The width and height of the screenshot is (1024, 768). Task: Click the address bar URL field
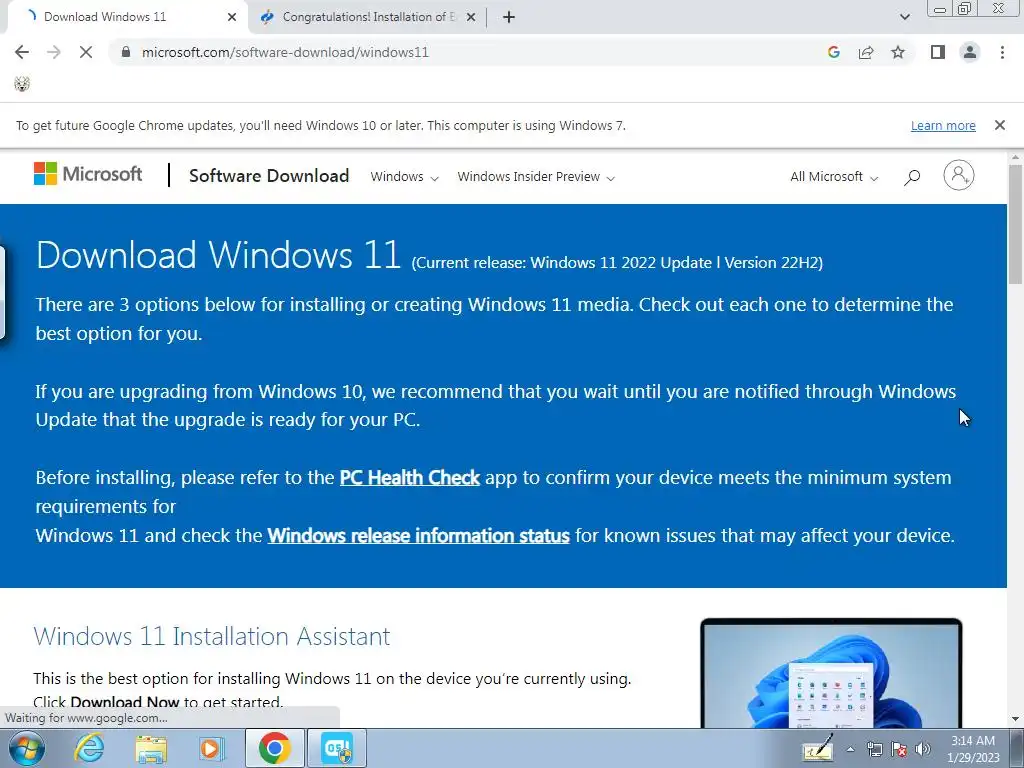(464, 52)
